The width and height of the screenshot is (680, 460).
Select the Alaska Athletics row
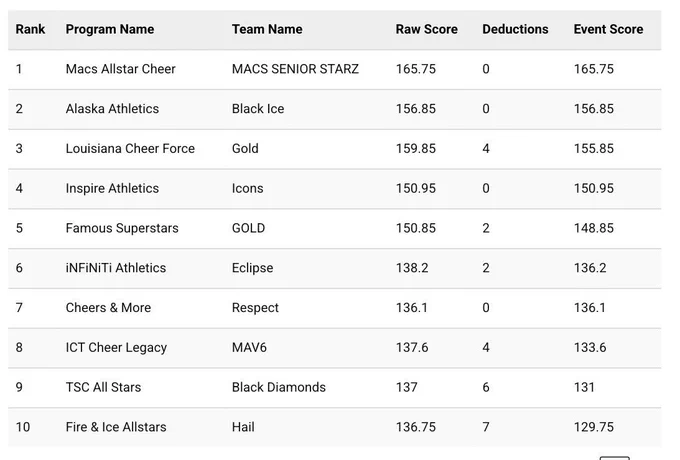tap(334, 109)
